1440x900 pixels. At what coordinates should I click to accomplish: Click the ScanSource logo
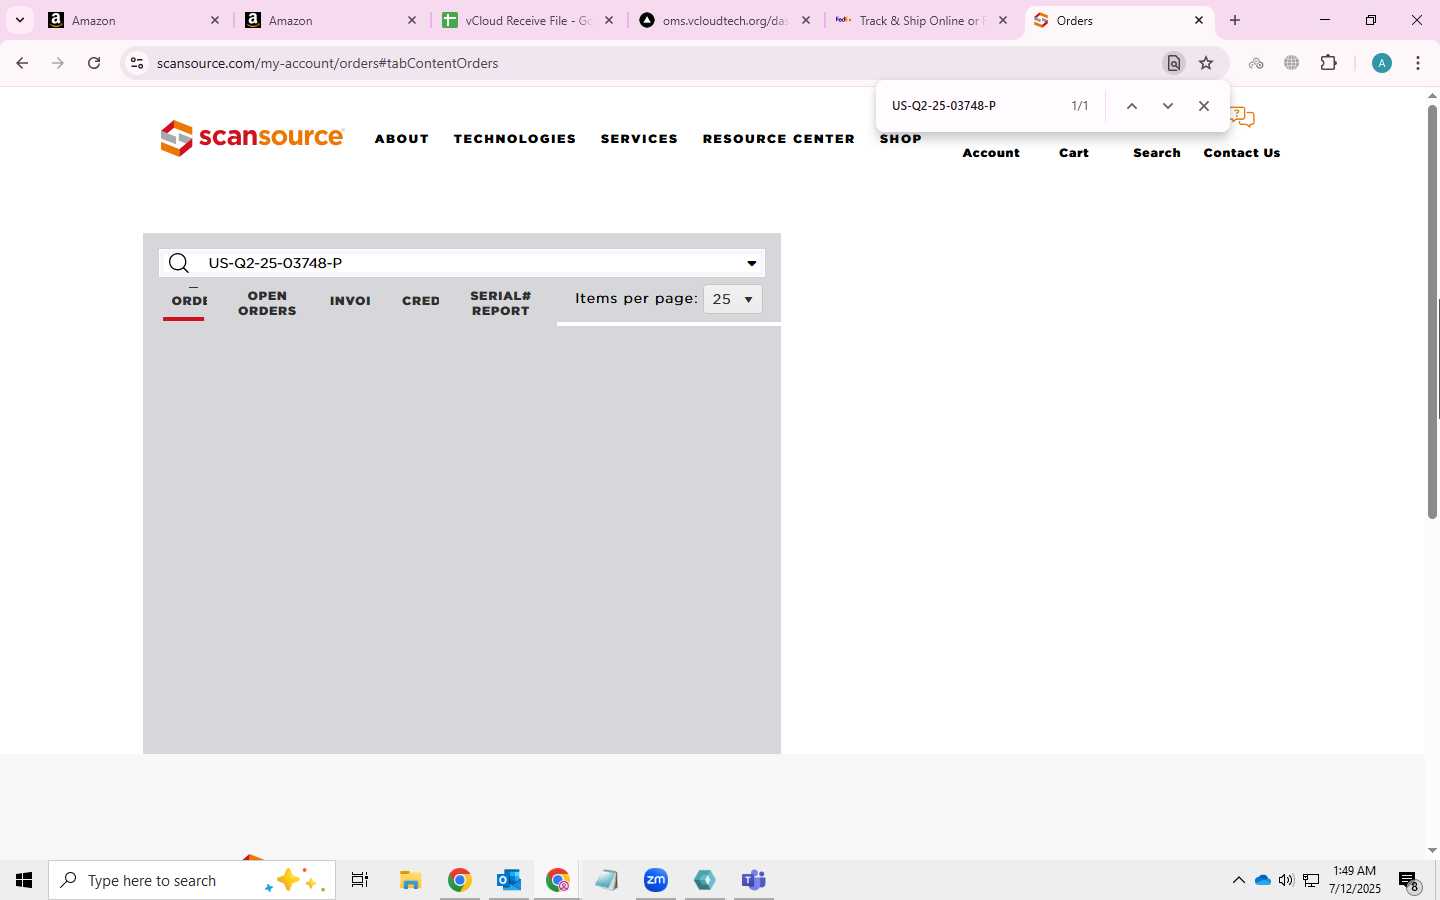coord(252,138)
